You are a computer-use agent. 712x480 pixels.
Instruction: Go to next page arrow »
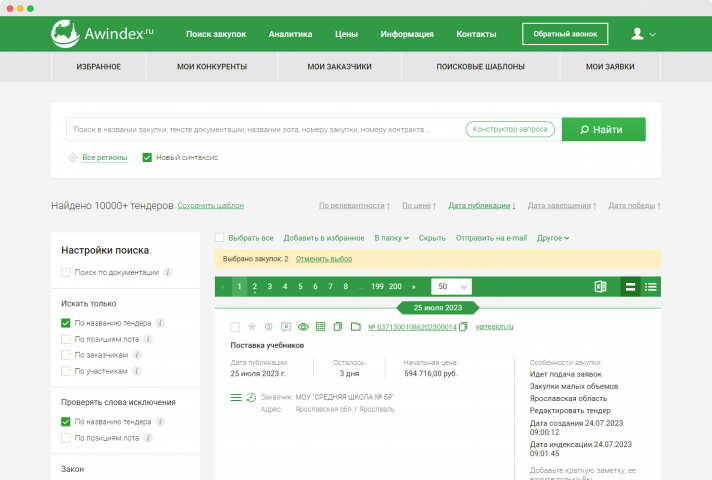point(413,287)
